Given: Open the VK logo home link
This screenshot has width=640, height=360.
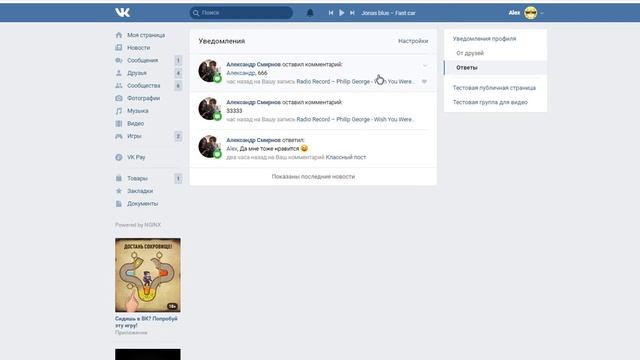Looking at the screenshot, I should (x=122, y=13).
